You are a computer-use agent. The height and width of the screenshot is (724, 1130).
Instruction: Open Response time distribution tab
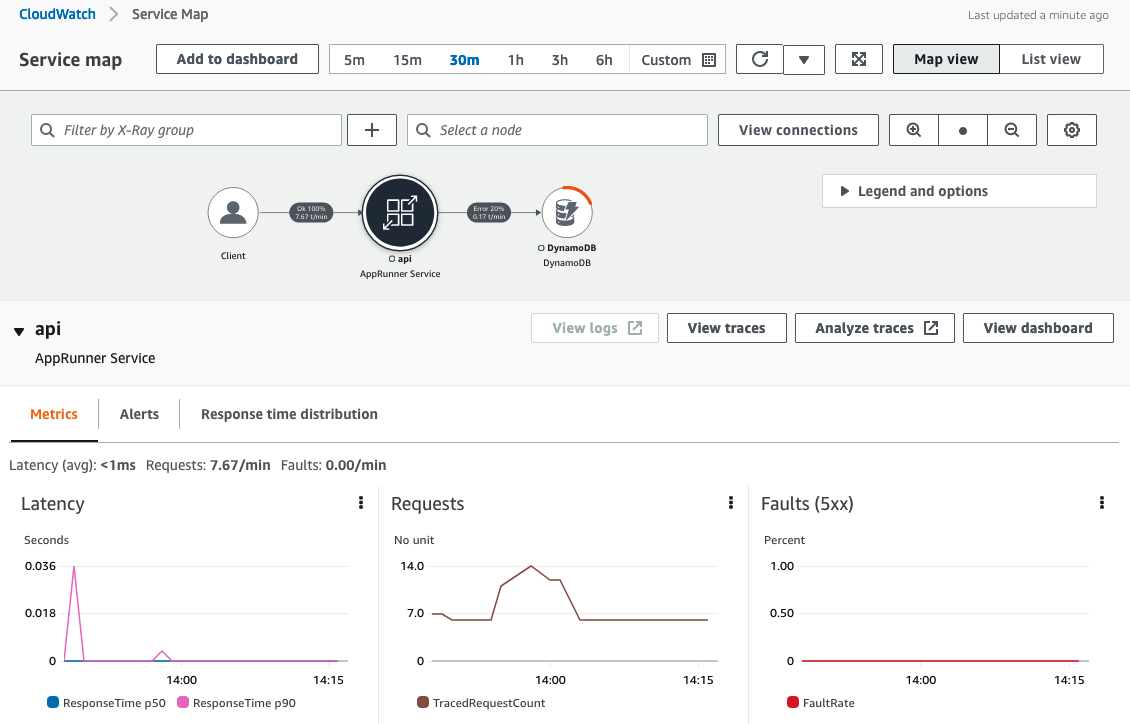coord(289,414)
